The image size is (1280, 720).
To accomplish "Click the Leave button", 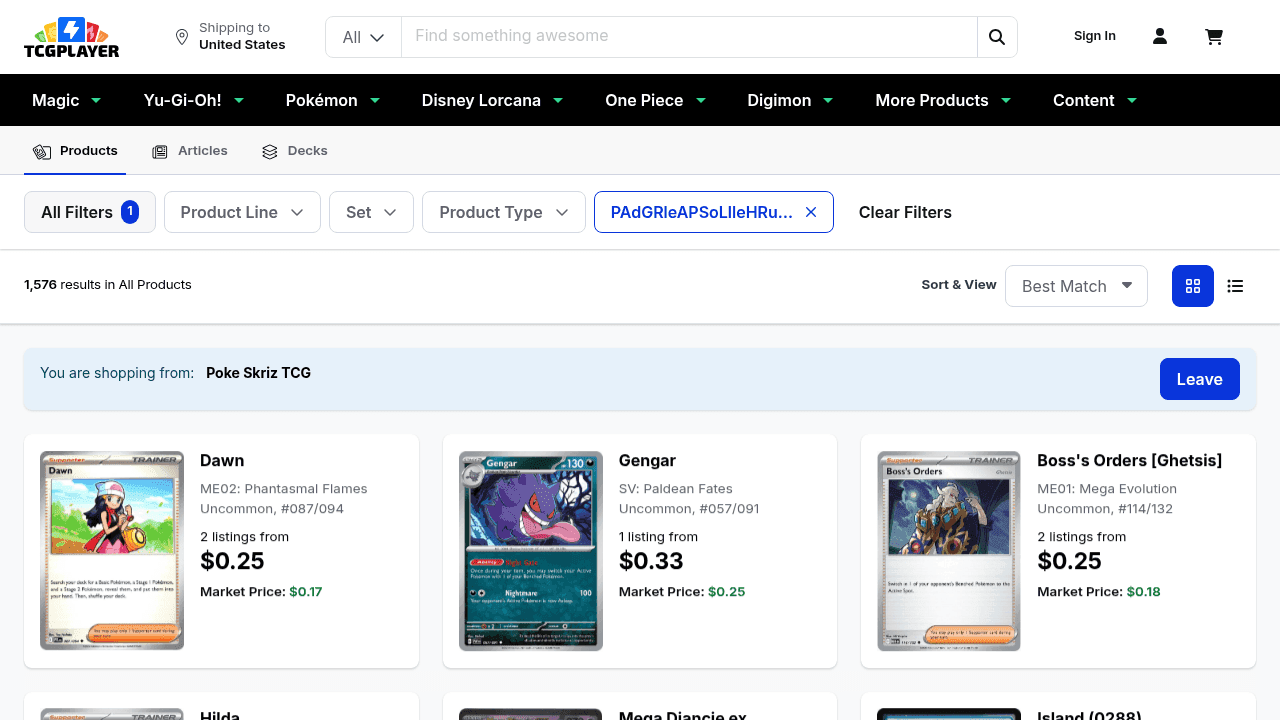I will point(1200,379).
